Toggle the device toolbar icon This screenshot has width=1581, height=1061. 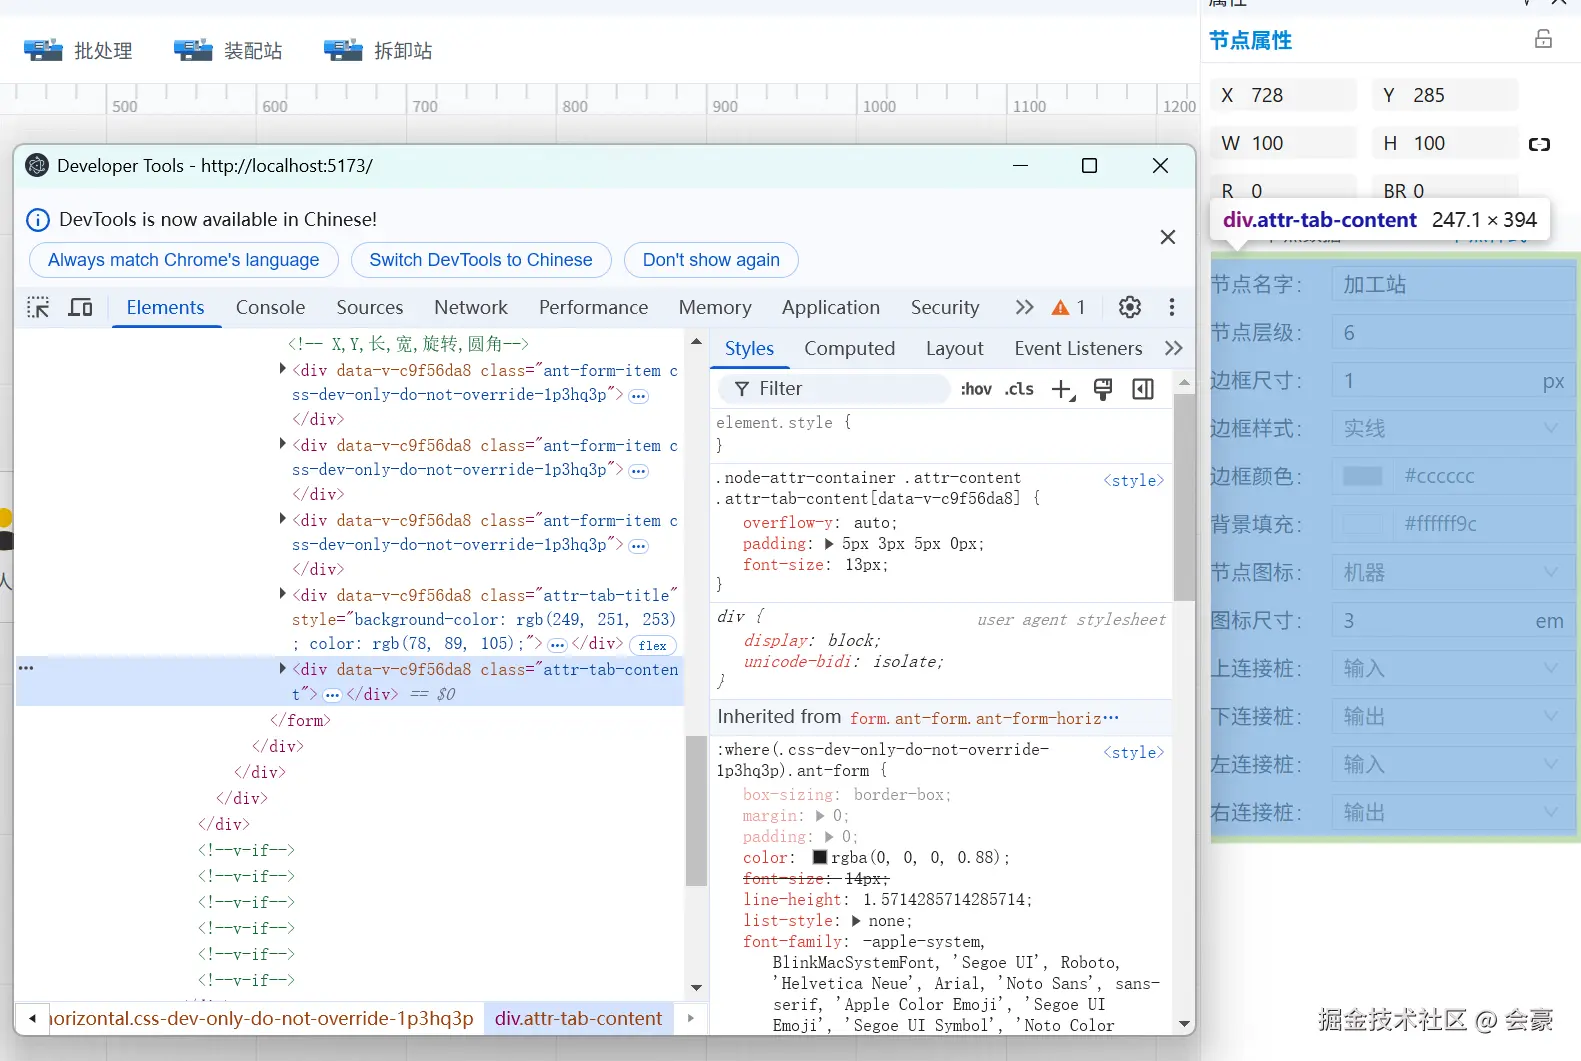coord(80,307)
